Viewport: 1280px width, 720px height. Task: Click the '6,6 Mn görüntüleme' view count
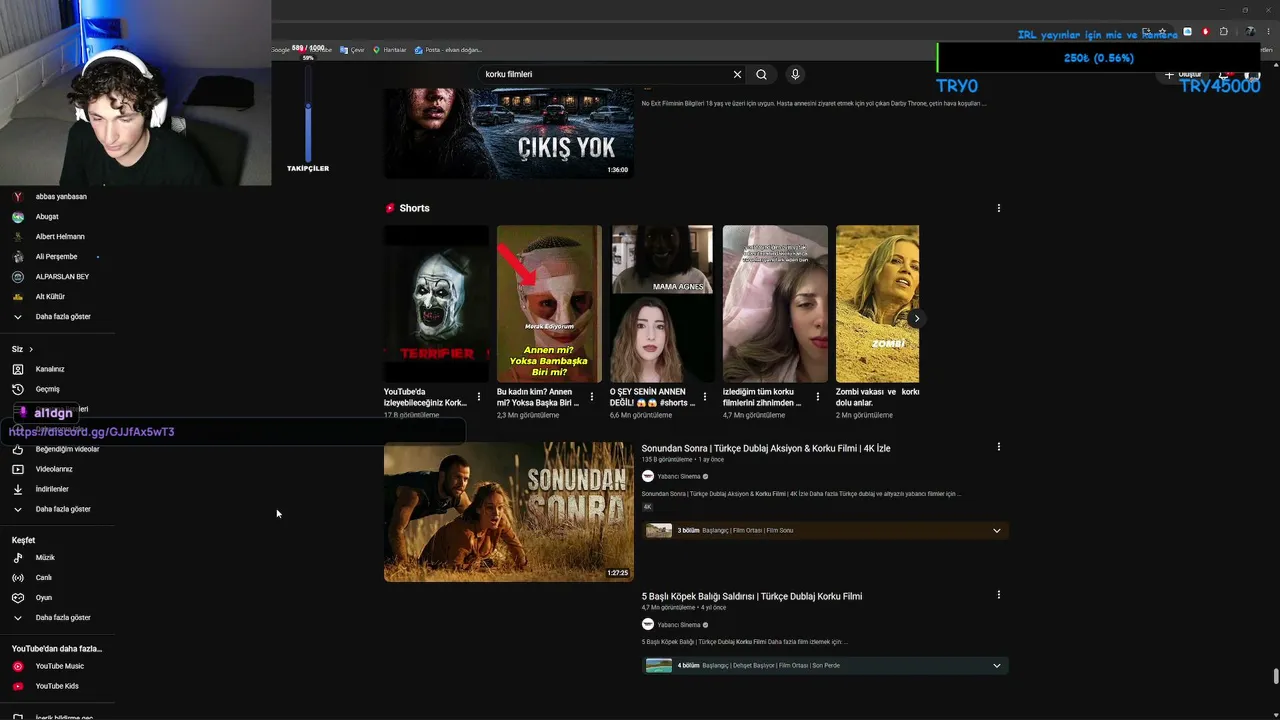(639, 415)
